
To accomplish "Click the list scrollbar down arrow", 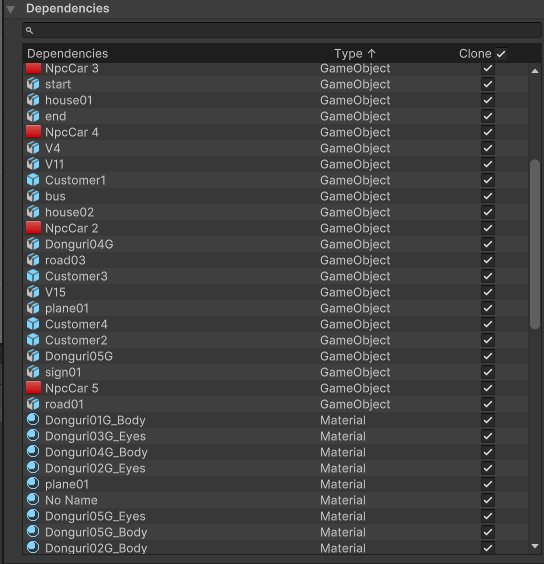I will coord(535,546).
